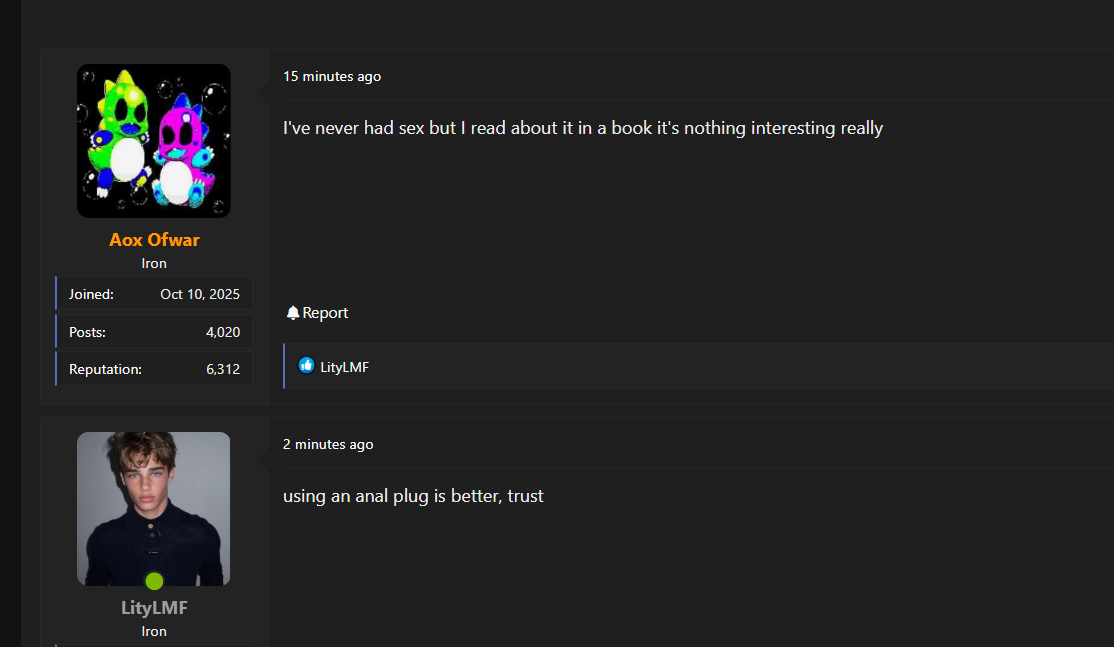Click the second post's reply text
The width and height of the screenshot is (1114, 647).
click(413, 496)
